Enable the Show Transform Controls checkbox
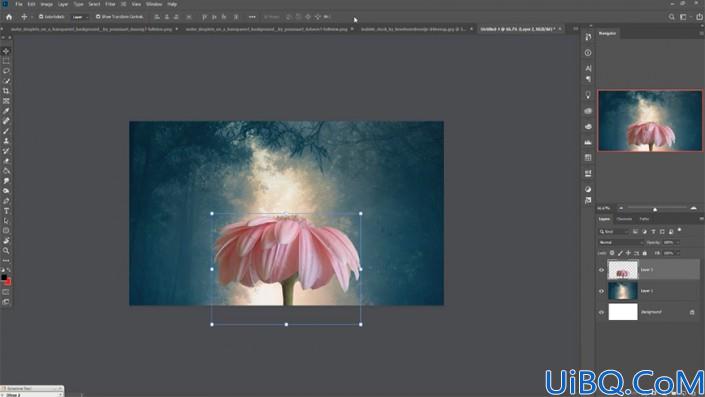Screen dimensions: 705x397 [x=98, y=17]
